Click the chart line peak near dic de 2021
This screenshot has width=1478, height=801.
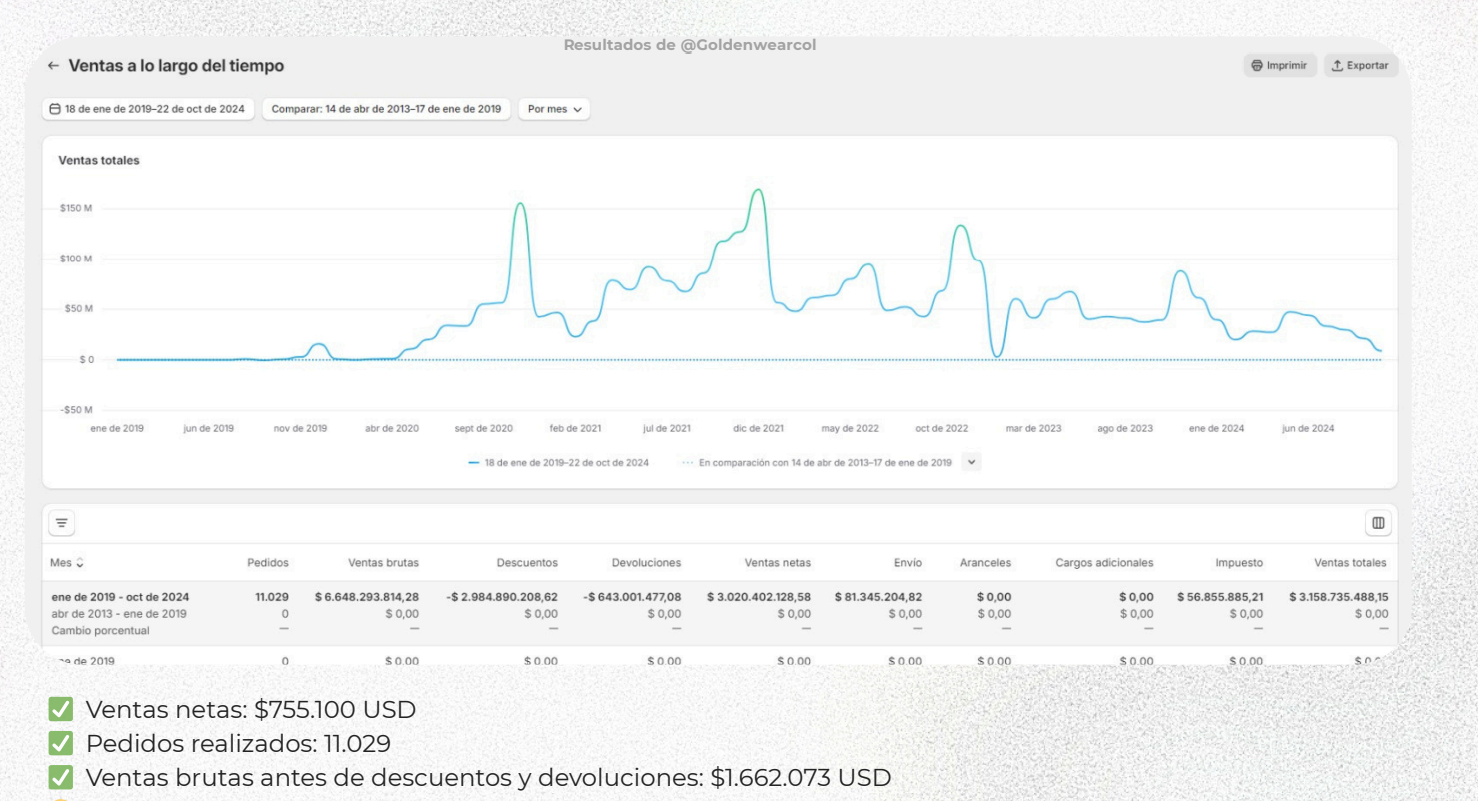coord(758,190)
